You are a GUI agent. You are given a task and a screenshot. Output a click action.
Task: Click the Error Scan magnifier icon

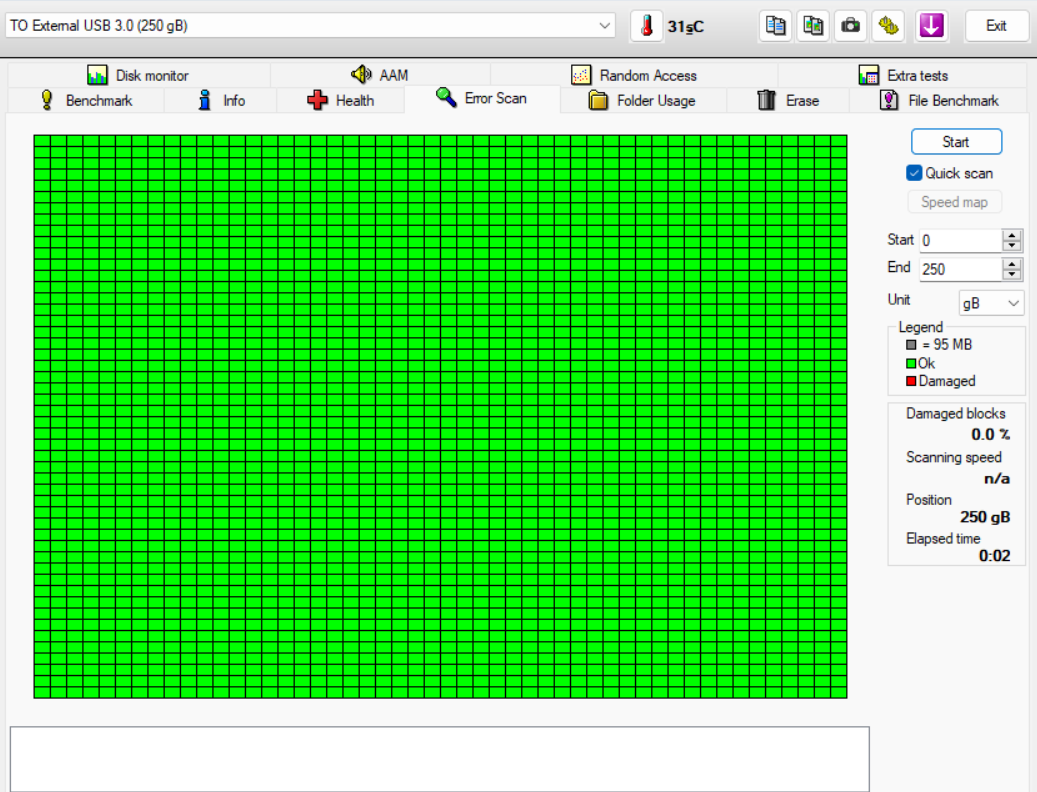coord(446,97)
